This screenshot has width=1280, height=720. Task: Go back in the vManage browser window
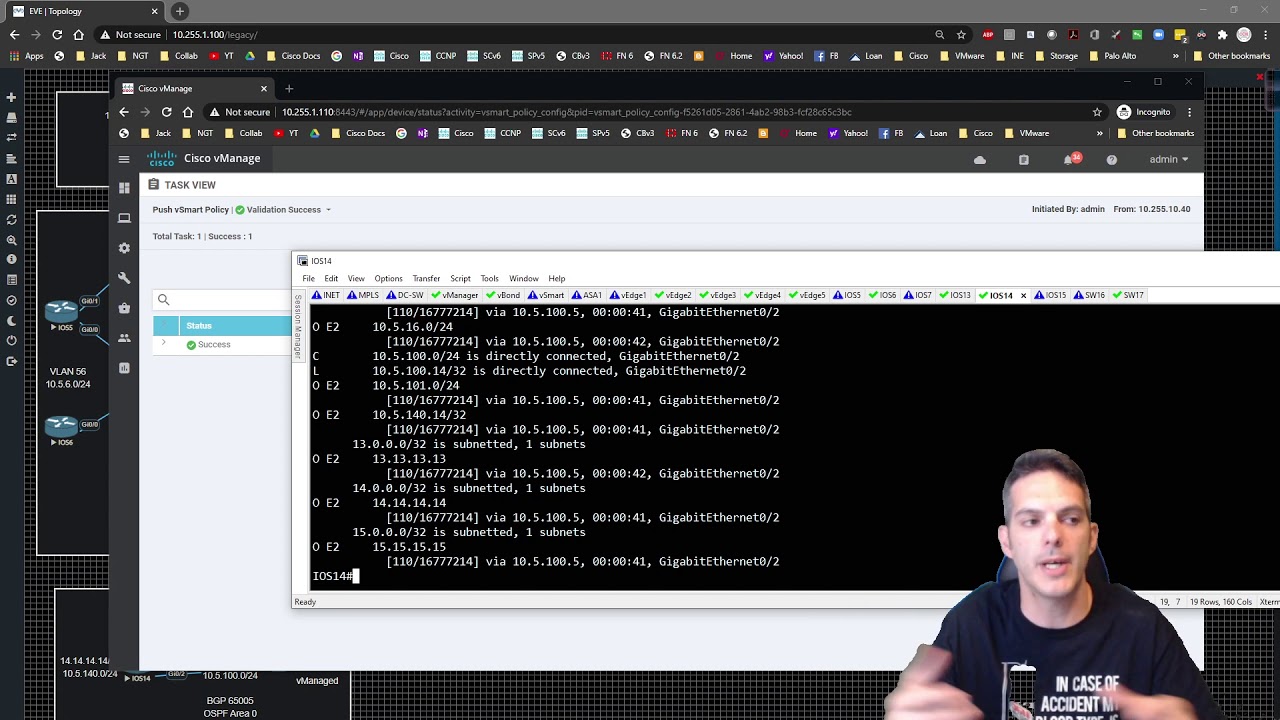tap(124, 112)
